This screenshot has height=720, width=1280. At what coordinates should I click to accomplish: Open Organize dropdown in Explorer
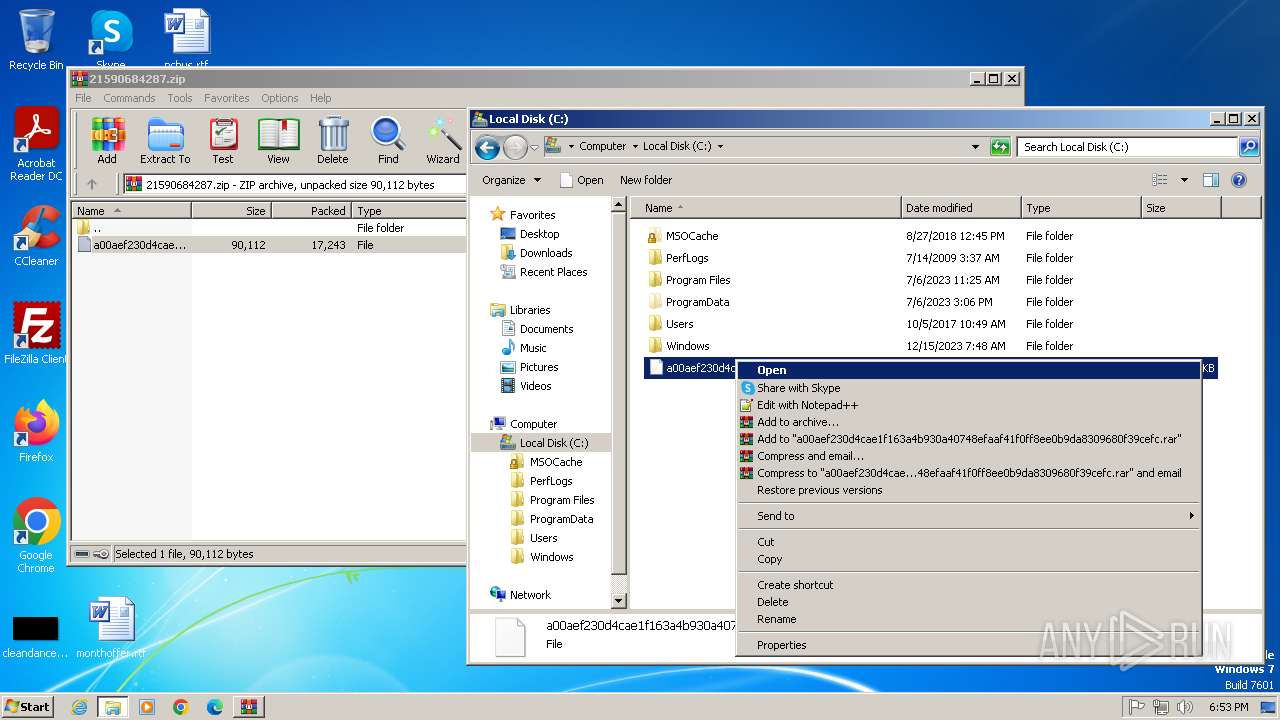[511, 180]
